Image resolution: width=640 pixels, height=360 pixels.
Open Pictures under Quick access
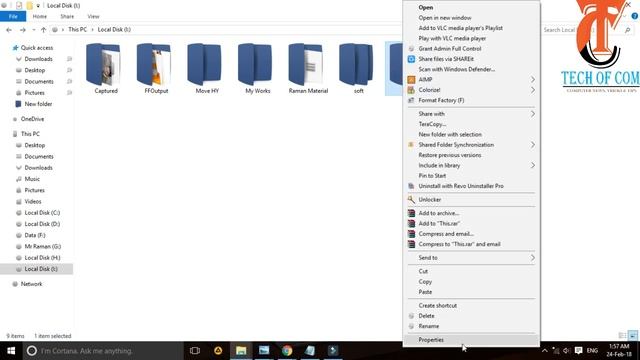pyautogui.click(x=34, y=93)
